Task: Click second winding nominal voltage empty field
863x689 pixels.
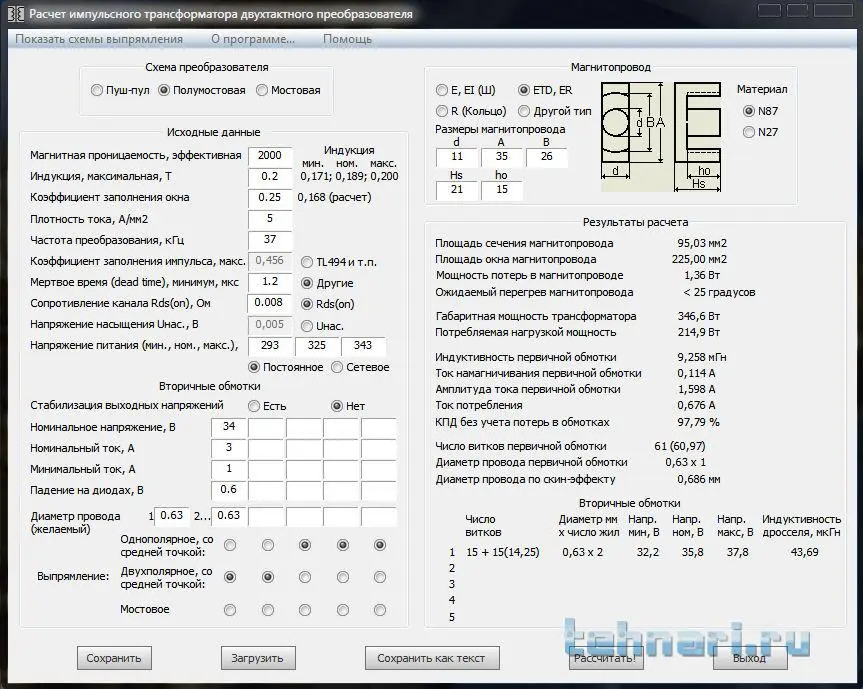Action: pyautogui.click(x=267, y=427)
